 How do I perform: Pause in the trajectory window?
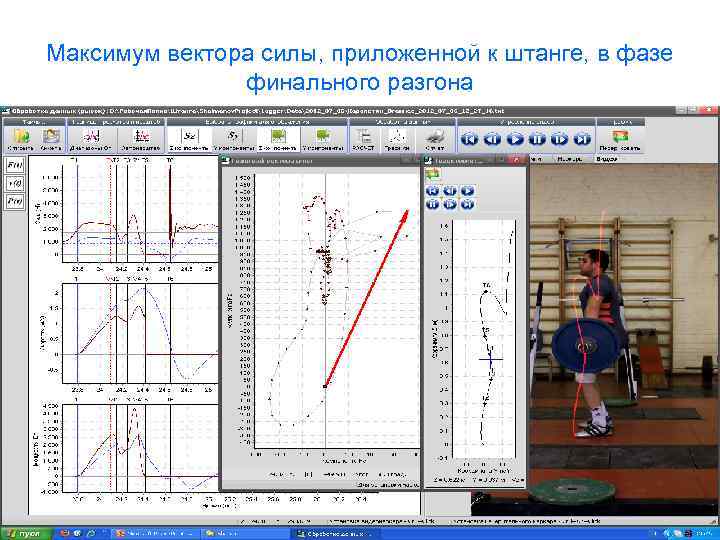pos(432,204)
